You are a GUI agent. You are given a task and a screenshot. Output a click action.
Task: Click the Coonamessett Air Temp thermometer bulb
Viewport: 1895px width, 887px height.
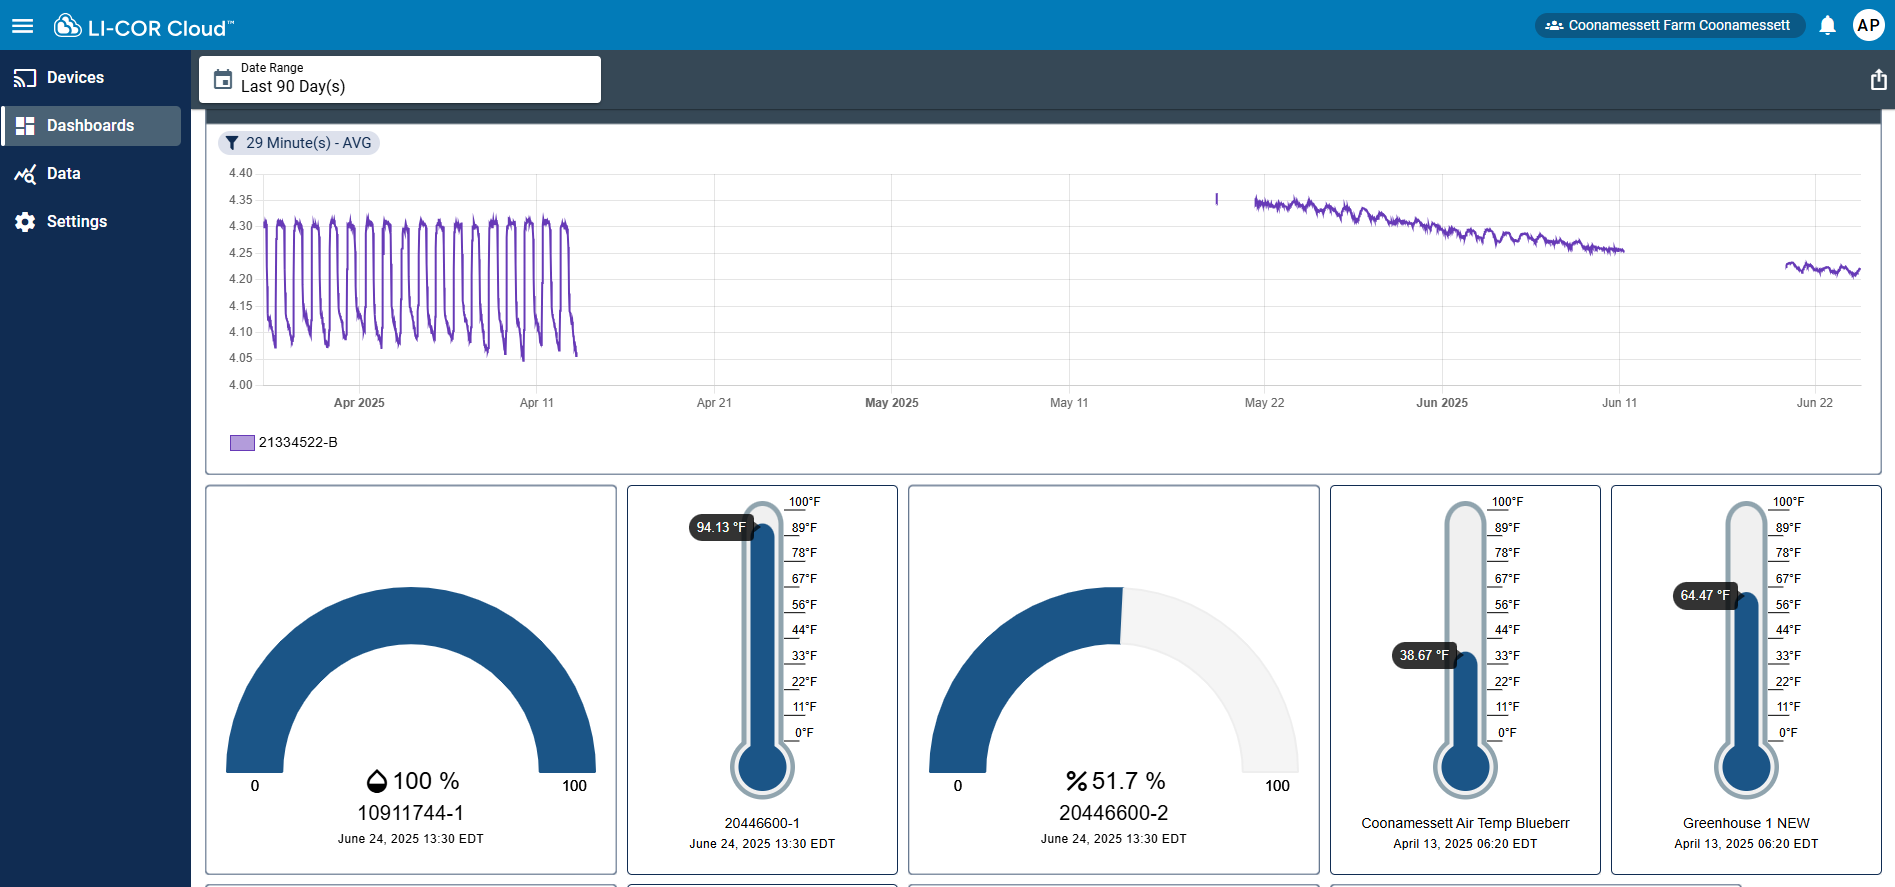[1465, 767]
